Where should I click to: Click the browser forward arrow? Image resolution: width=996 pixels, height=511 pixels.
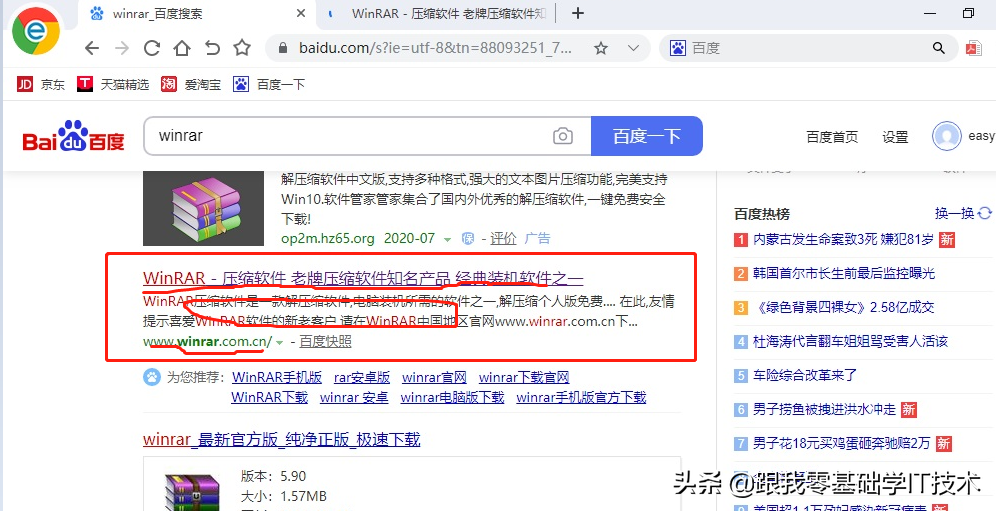click(121, 48)
